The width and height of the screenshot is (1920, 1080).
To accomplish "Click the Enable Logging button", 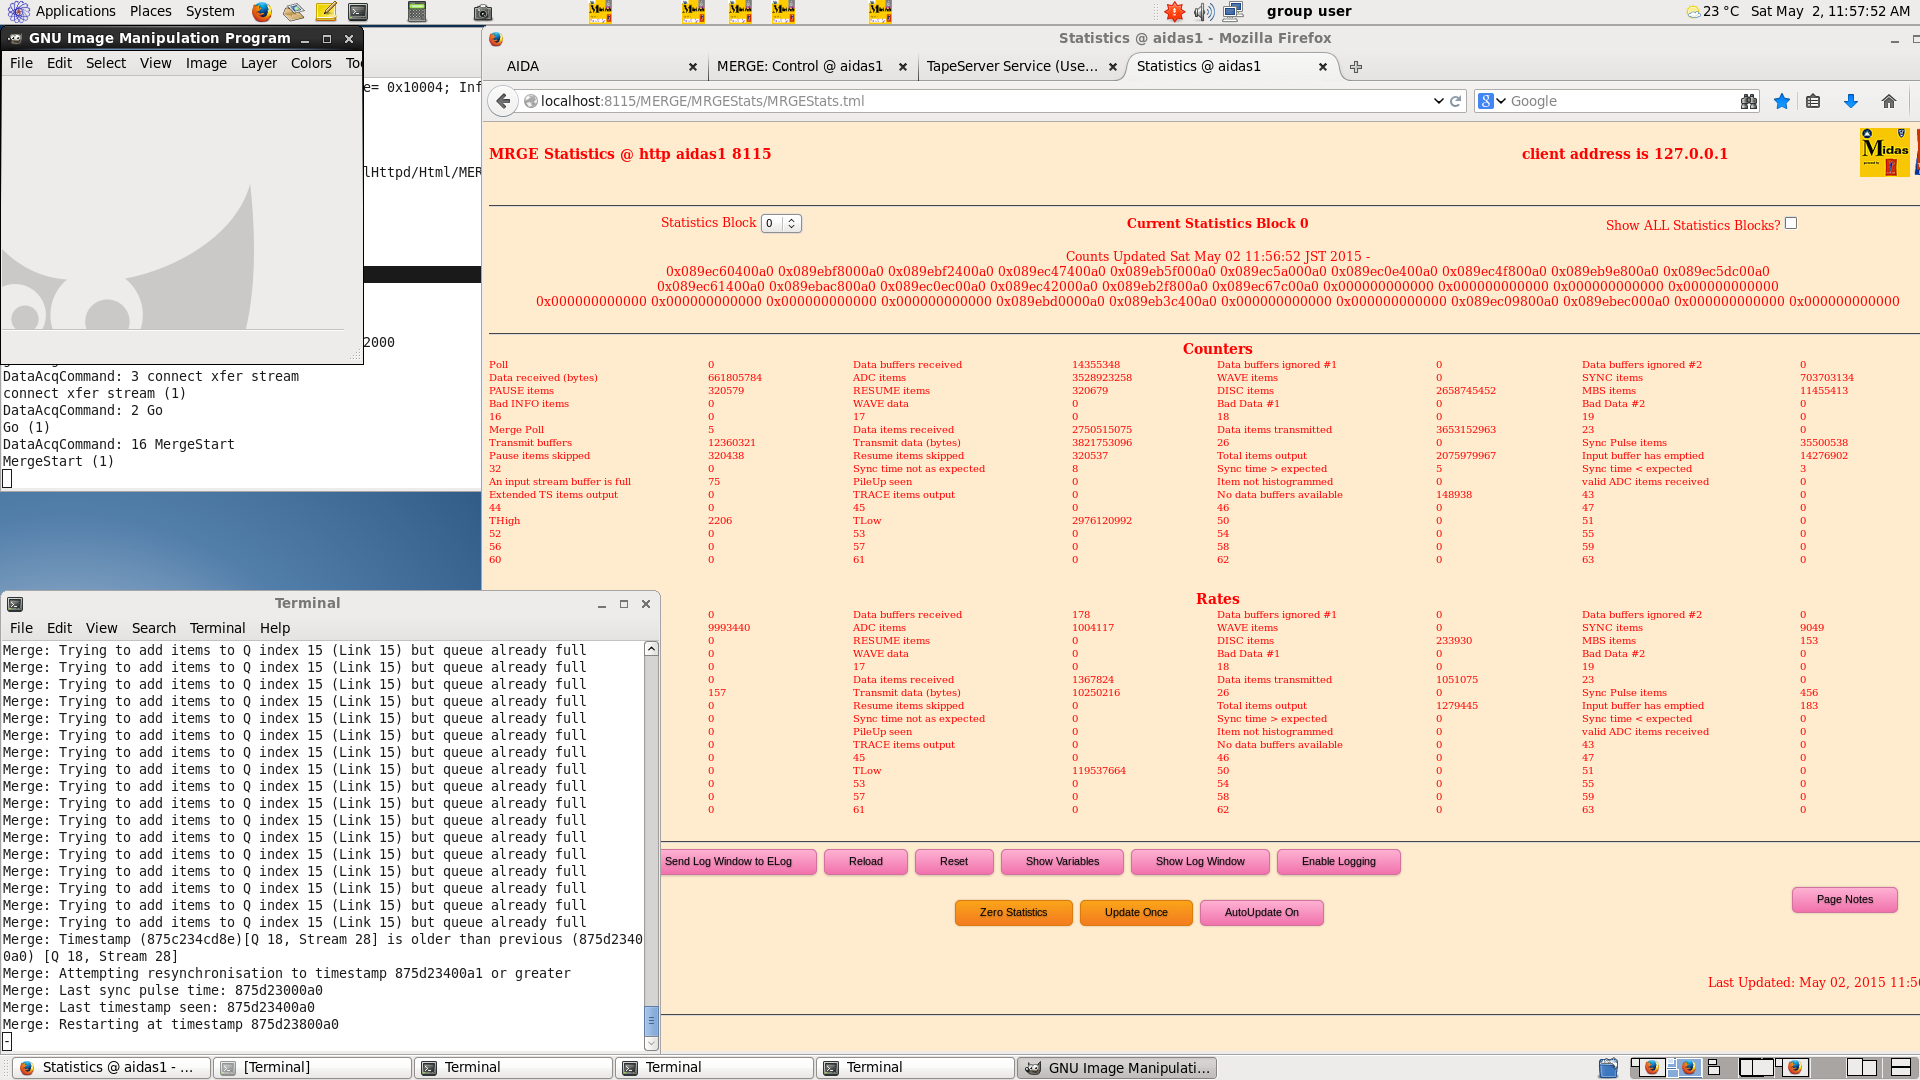I will (1338, 862).
